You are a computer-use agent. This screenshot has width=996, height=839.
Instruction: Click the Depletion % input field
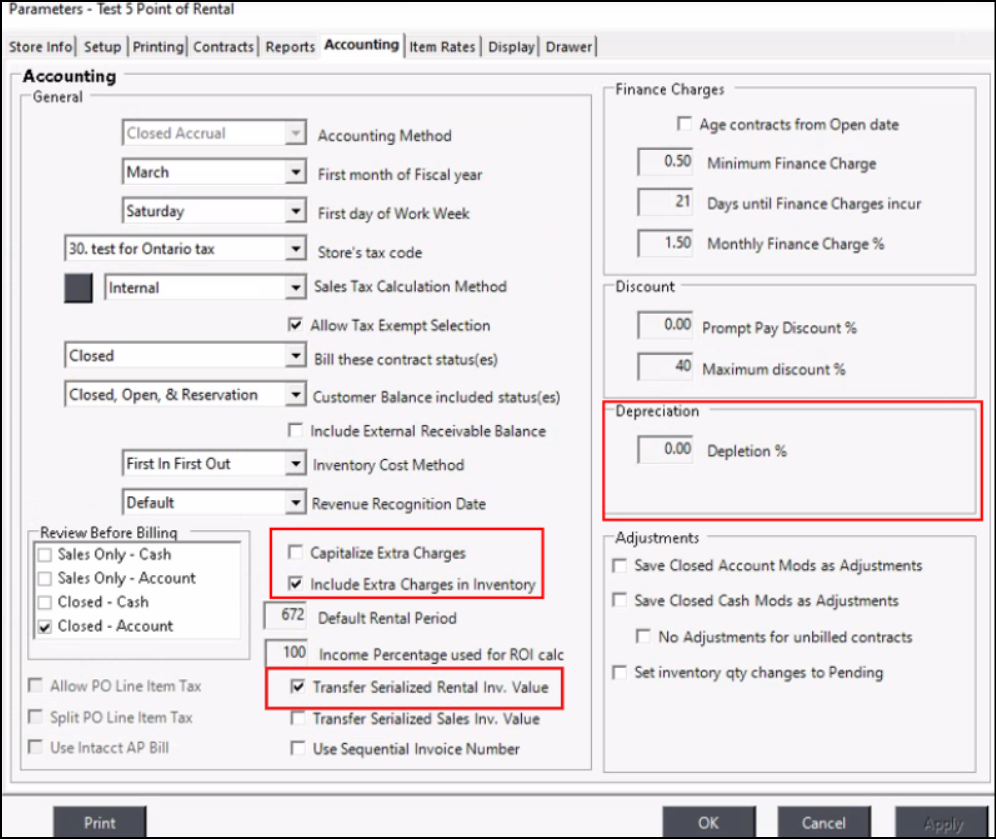pyautogui.click(x=666, y=450)
